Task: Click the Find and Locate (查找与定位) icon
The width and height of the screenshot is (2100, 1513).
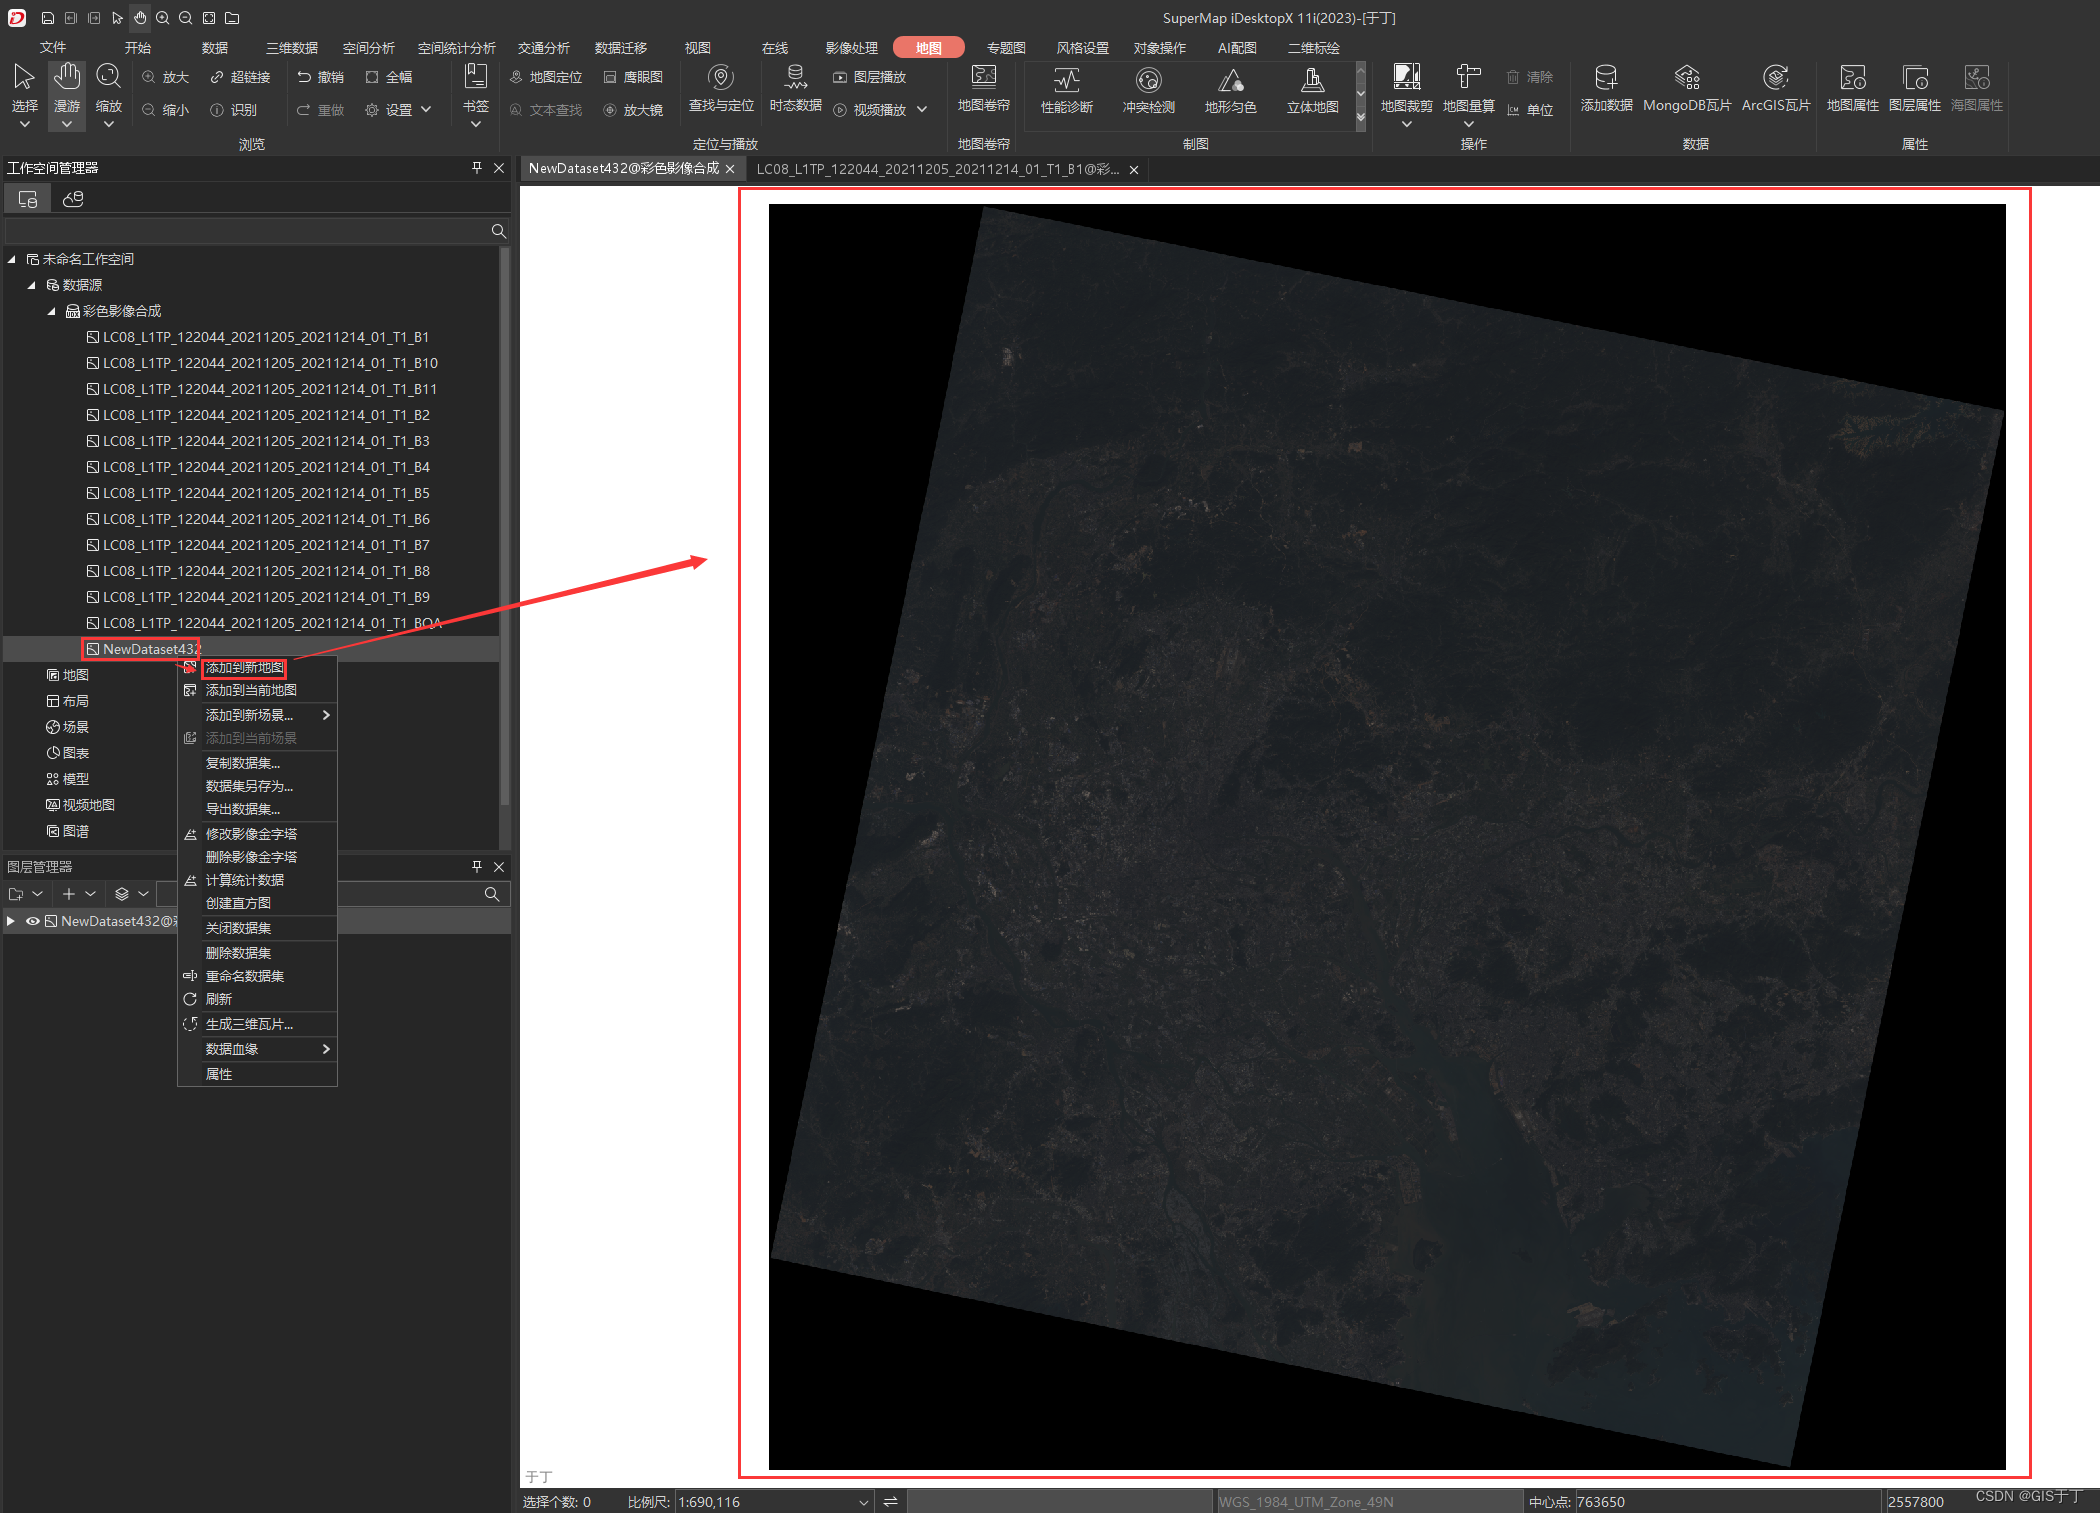Action: click(720, 78)
